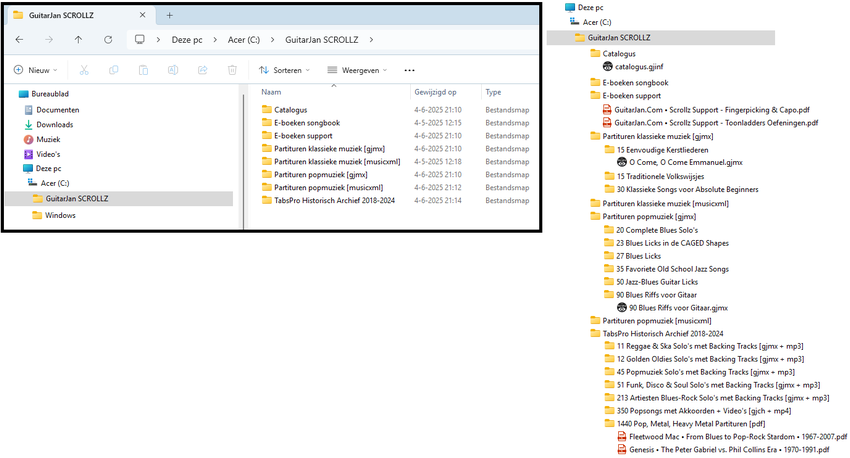Select Acer (C:) in navigation pane
850x458 pixels.
[x=49, y=183]
